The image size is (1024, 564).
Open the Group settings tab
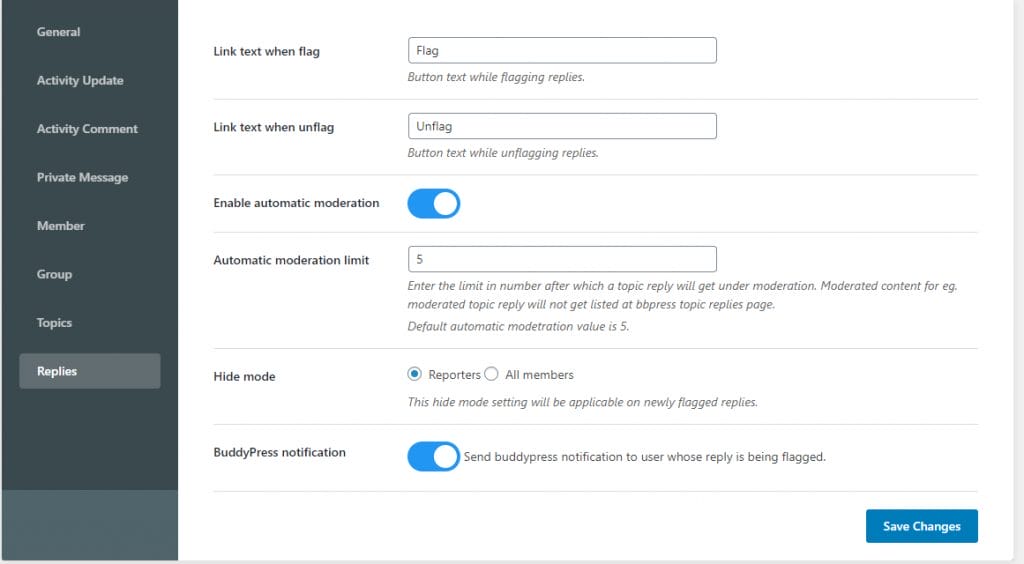click(54, 274)
